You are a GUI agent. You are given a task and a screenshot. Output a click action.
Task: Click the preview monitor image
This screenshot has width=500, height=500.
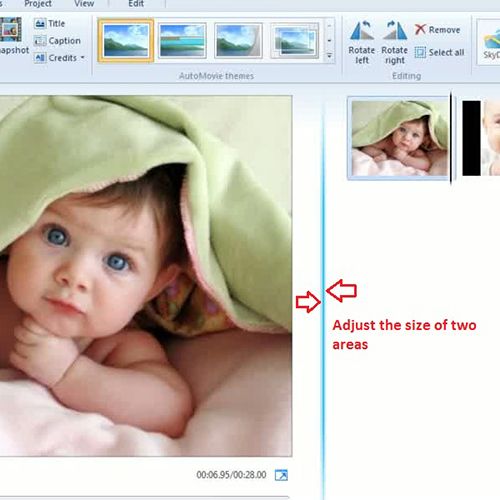coord(146,276)
